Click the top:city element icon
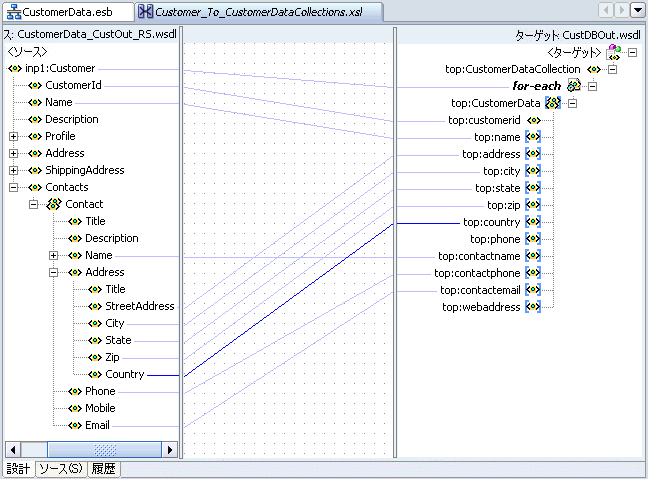The image size is (648, 479). [x=533, y=171]
